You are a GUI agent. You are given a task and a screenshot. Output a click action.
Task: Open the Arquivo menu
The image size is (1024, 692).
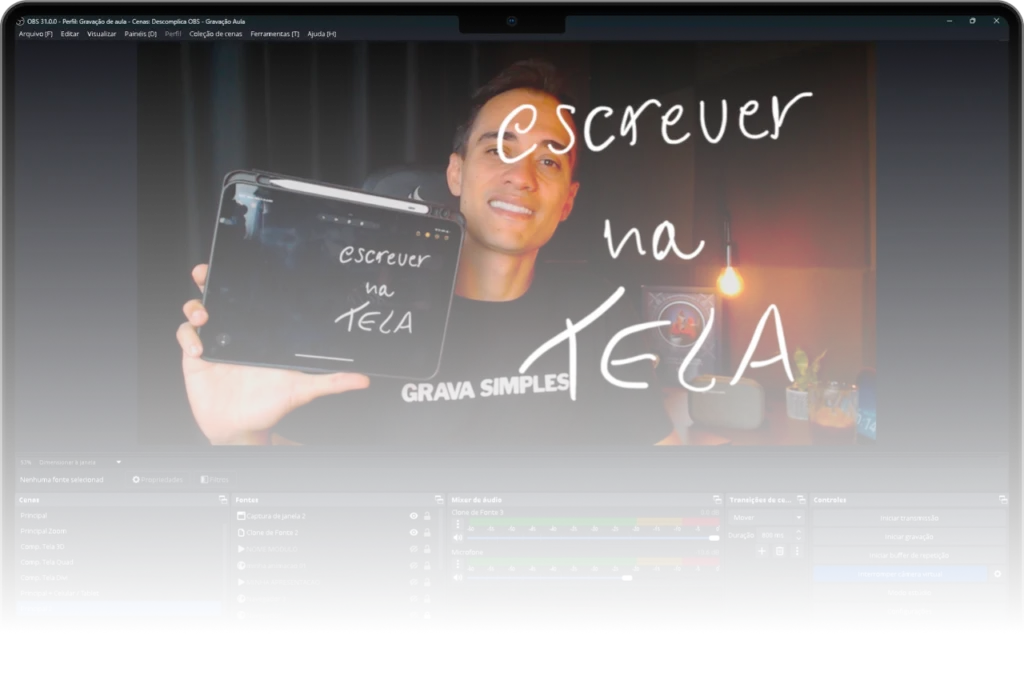coord(35,34)
